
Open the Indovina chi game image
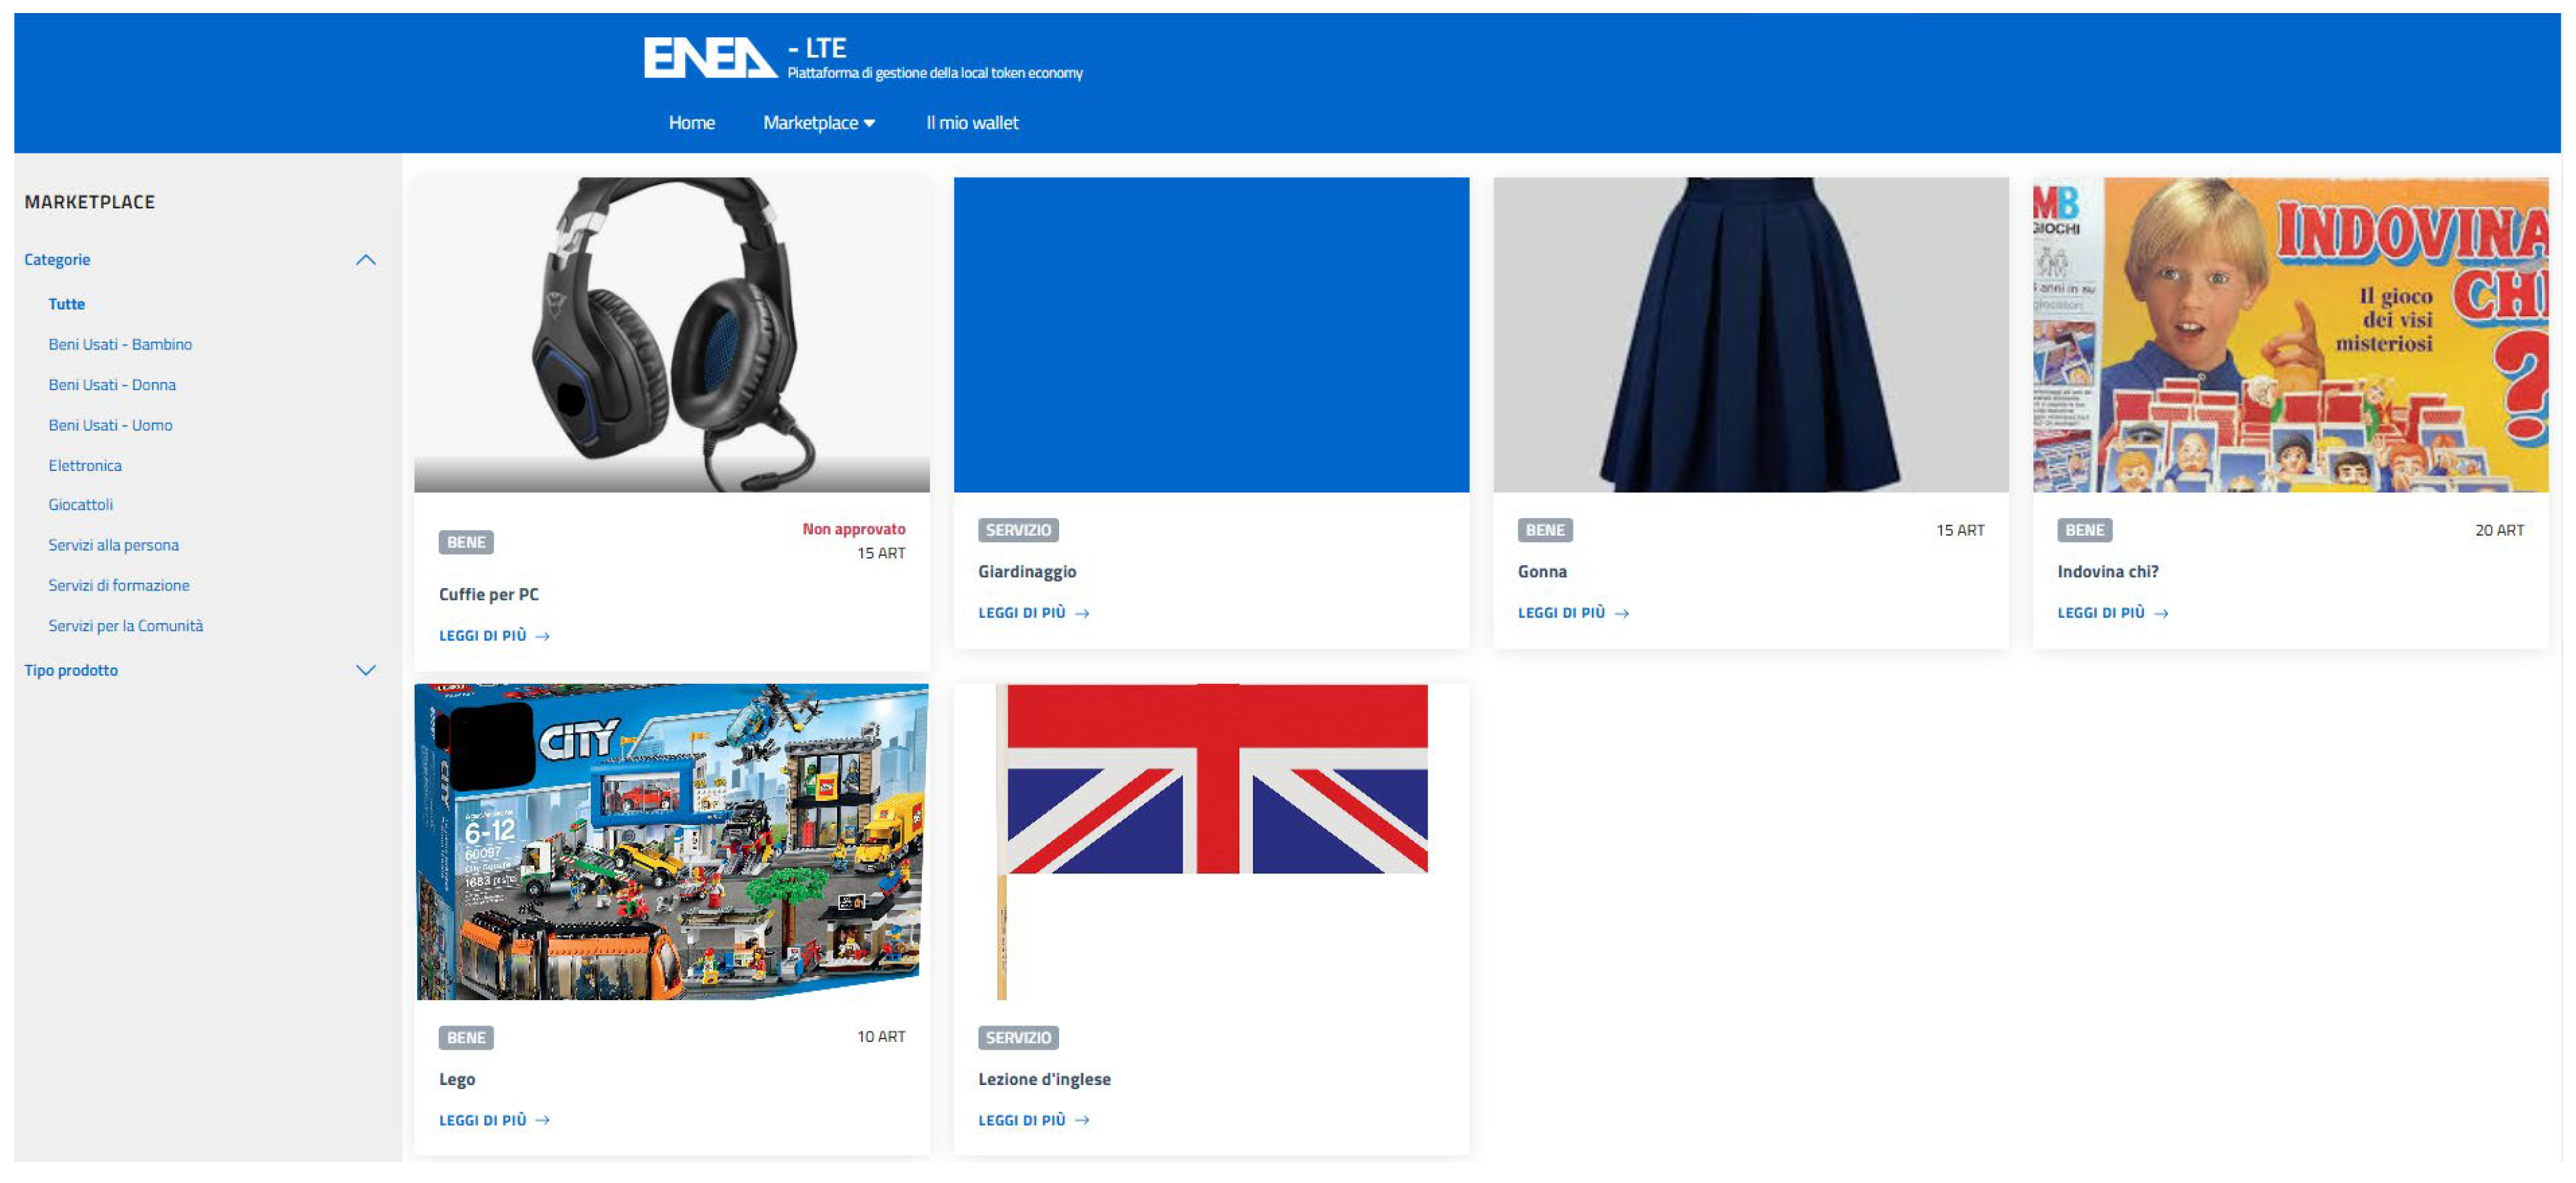pyautogui.click(x=2290, y=335)
